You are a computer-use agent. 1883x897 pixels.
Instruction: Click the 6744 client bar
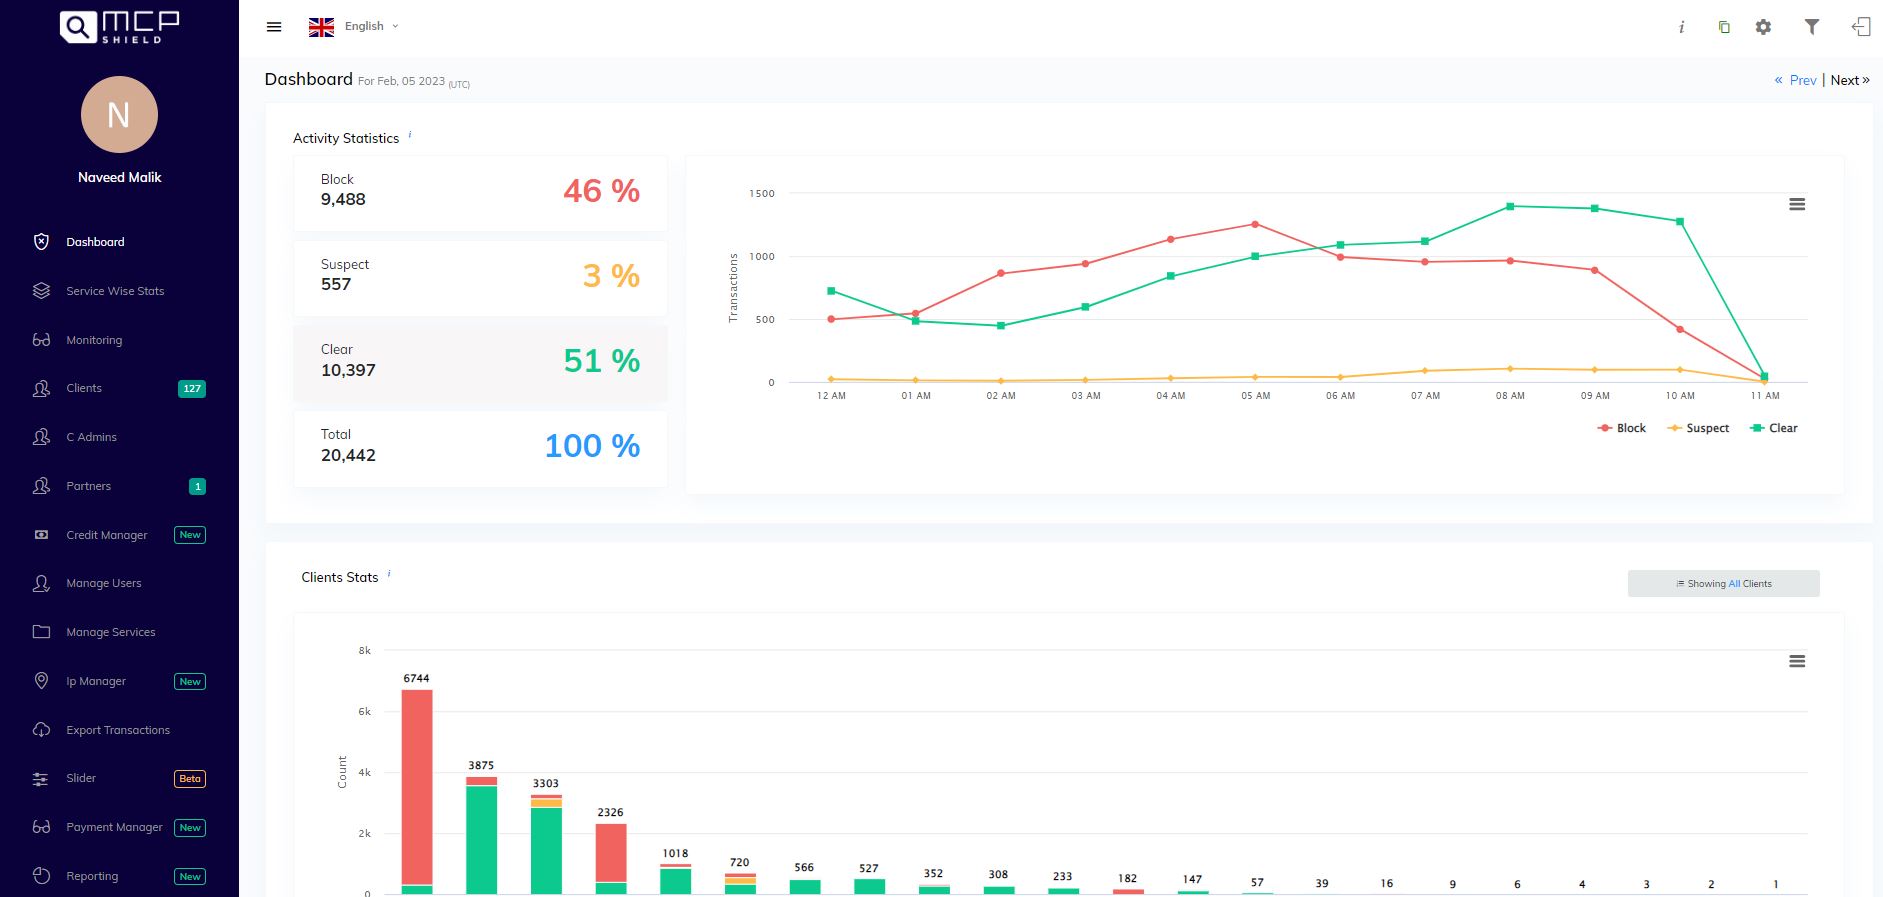click(417, 791)
